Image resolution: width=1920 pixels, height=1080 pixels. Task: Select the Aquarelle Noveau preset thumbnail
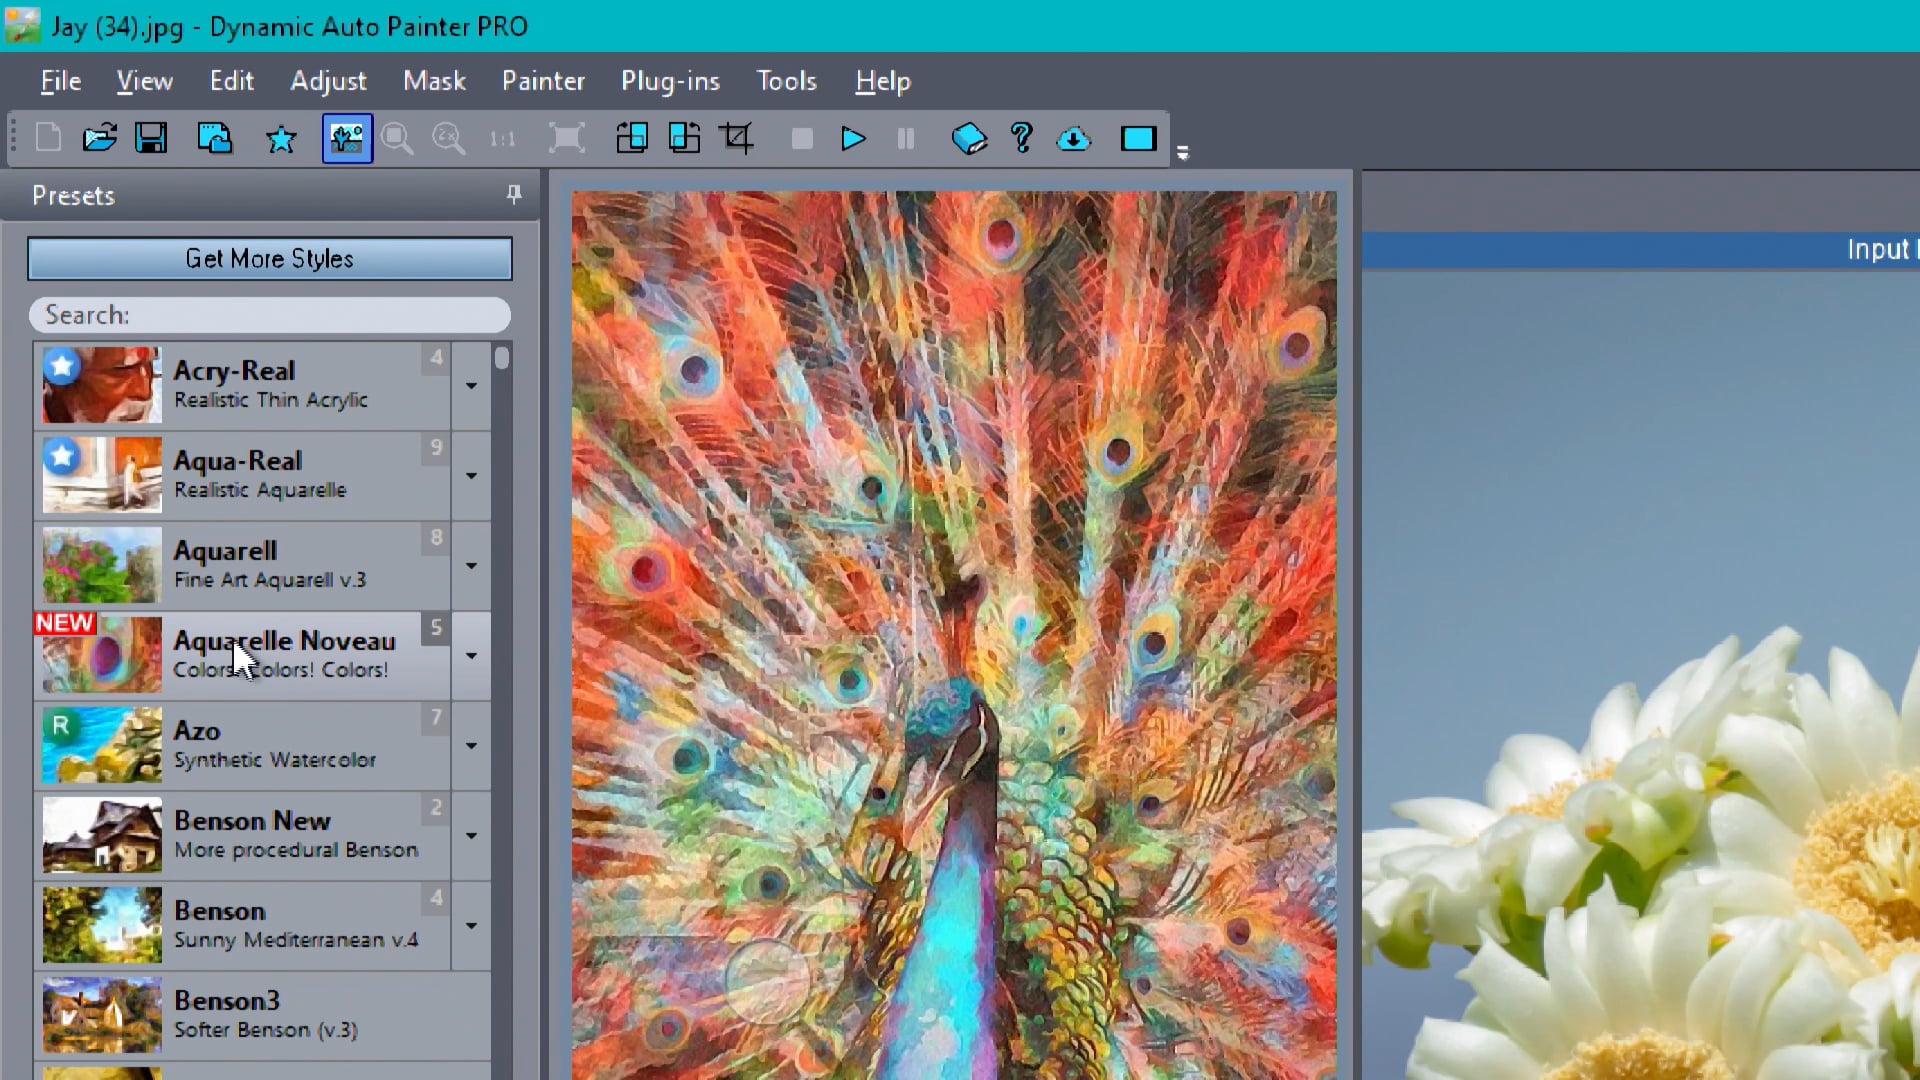(x=100, y=655)
